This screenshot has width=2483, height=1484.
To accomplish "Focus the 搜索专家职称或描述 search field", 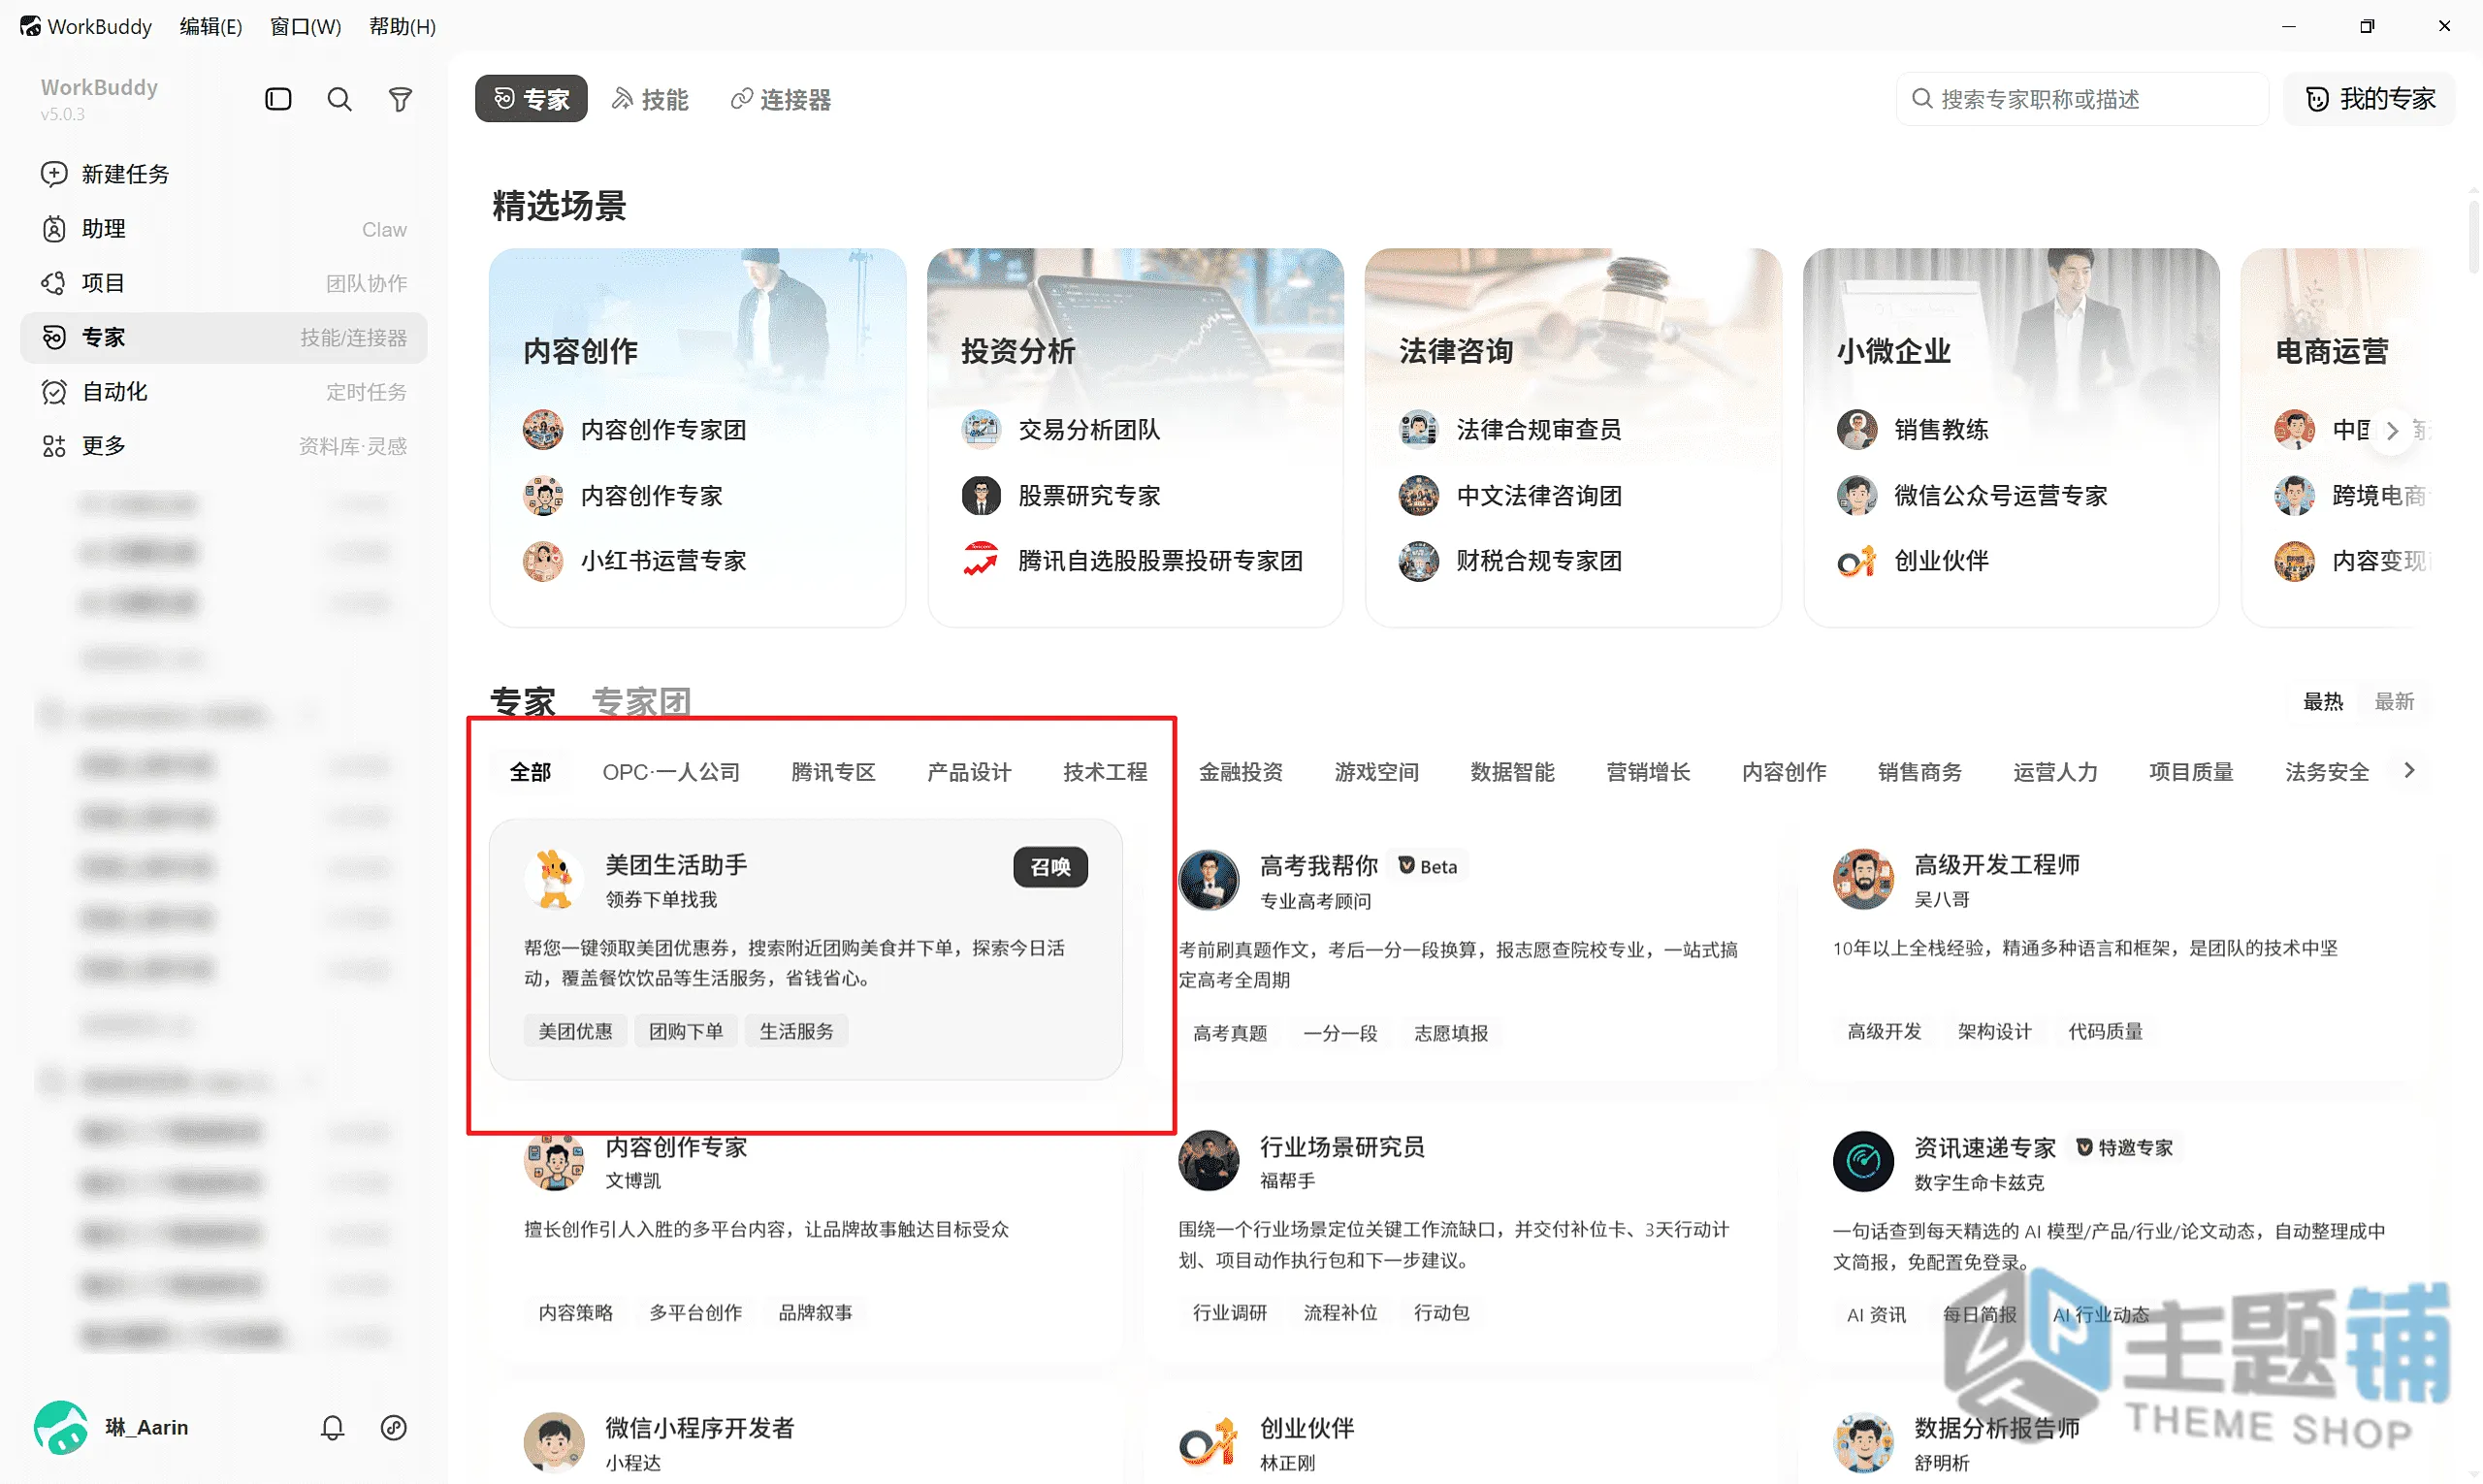I will click(2082, 99).
